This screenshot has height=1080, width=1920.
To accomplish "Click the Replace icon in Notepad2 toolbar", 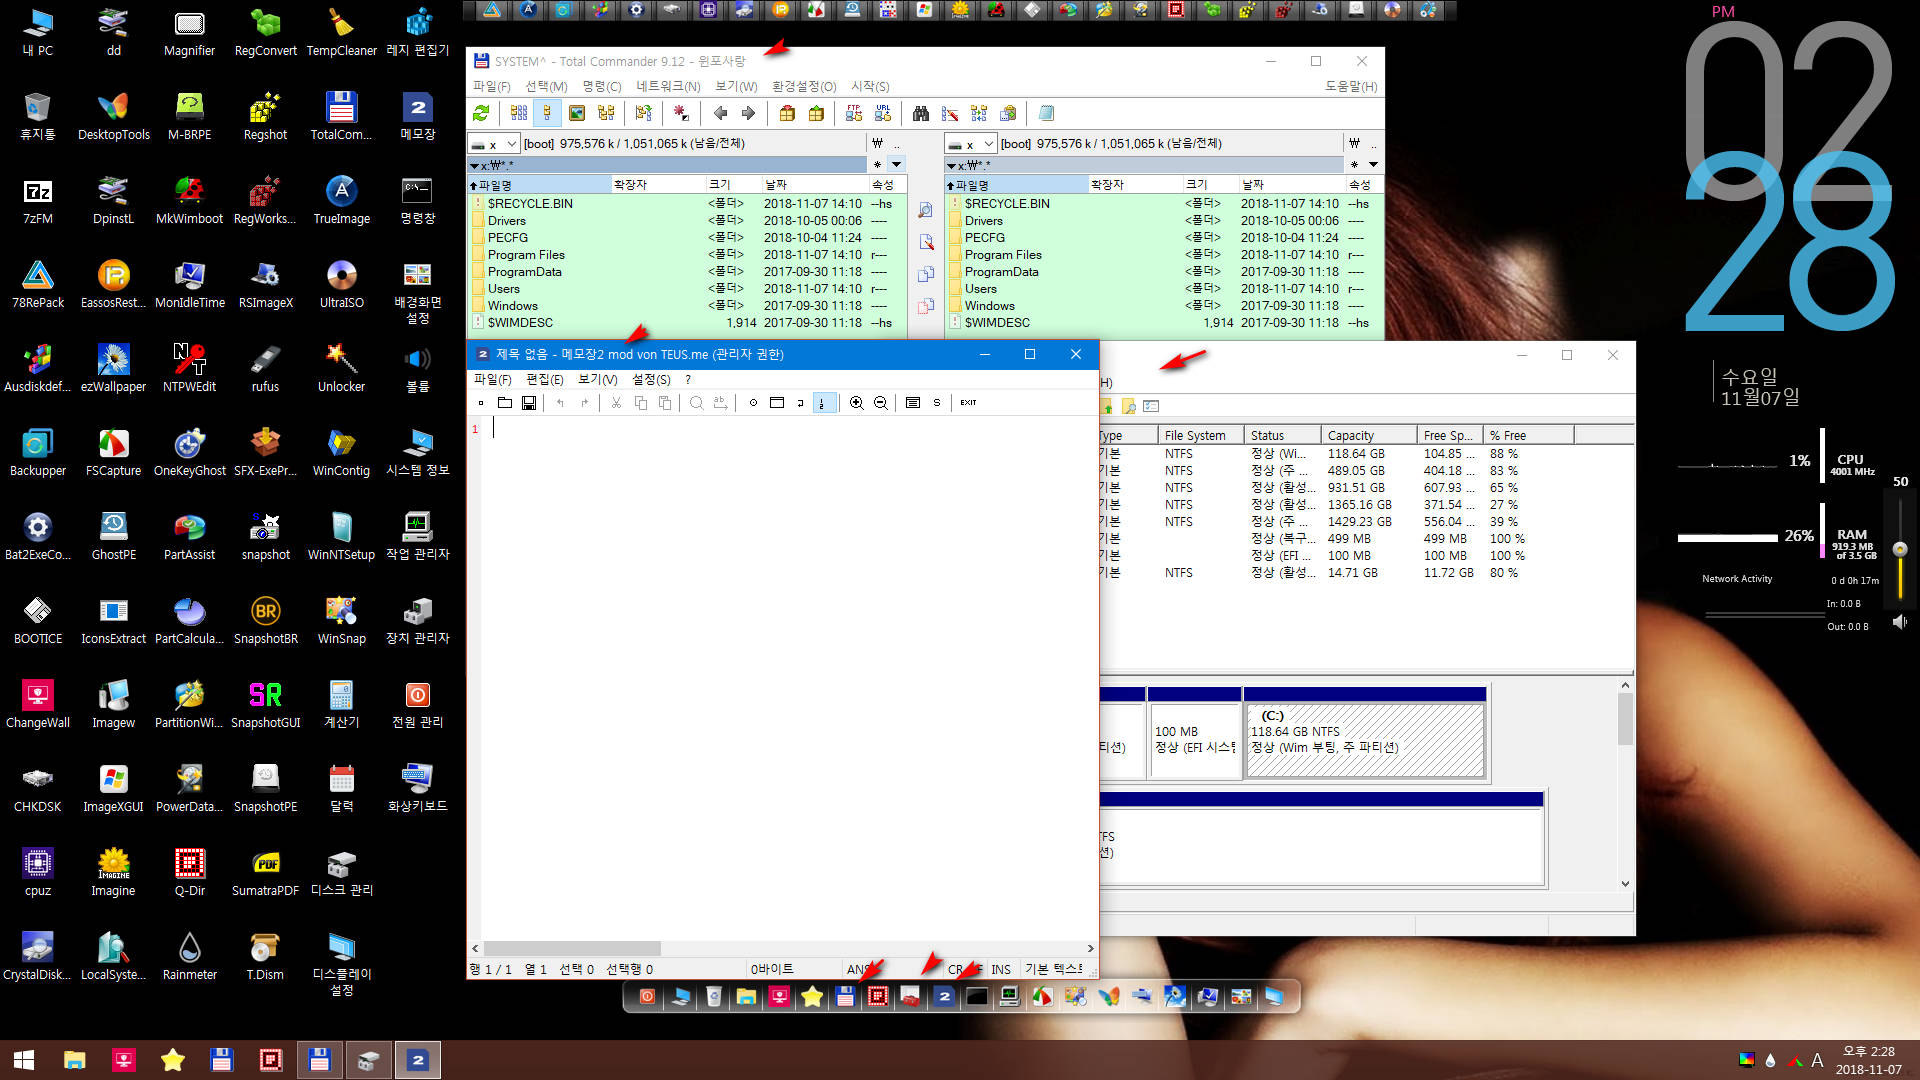I will pyautogui.click(x=720, y=403).
